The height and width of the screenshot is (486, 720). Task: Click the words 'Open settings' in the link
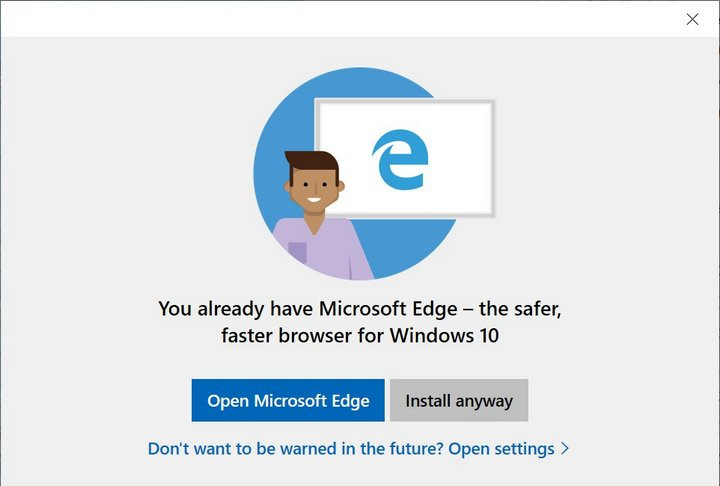pos(501,449)
